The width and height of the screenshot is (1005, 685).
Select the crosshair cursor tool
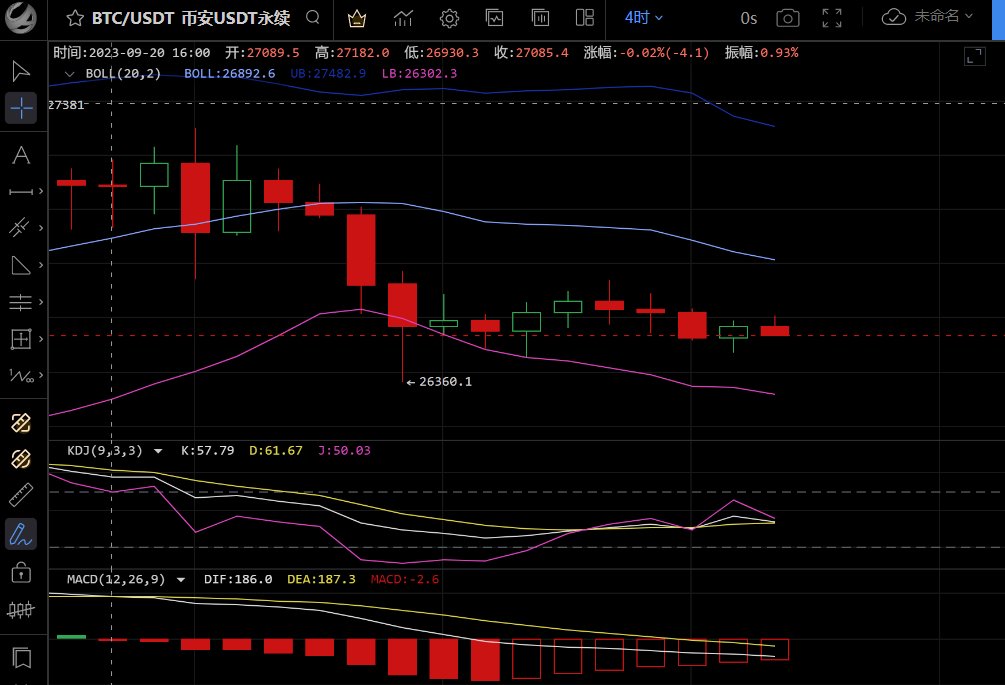pos(21,108)
